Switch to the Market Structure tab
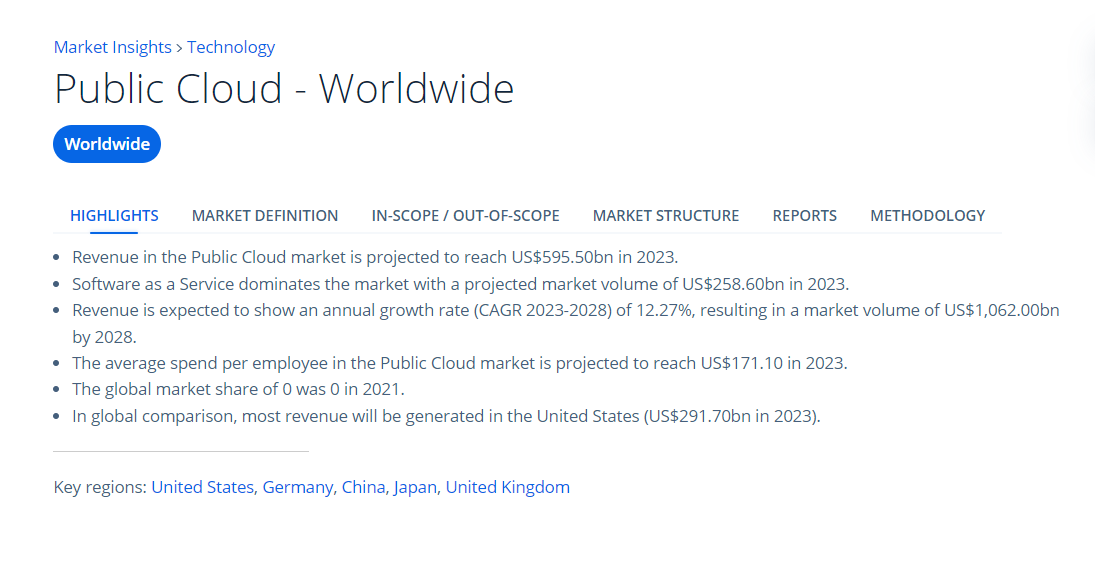 666,215
